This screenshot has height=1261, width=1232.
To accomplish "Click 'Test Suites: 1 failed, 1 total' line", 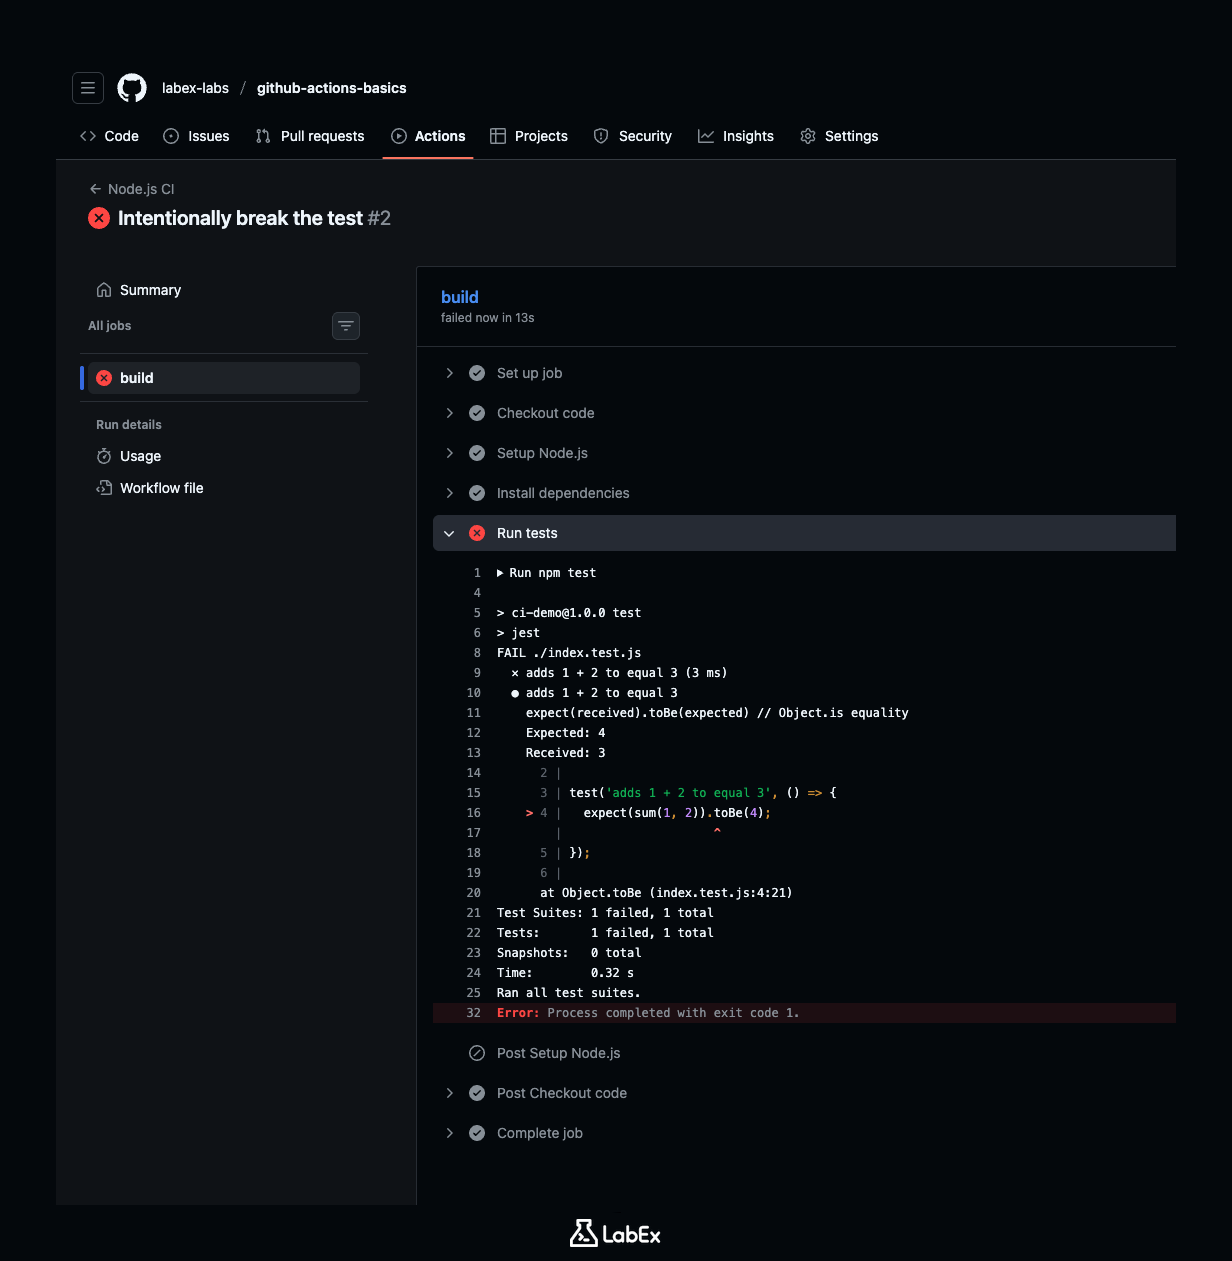I will [605, 913].
